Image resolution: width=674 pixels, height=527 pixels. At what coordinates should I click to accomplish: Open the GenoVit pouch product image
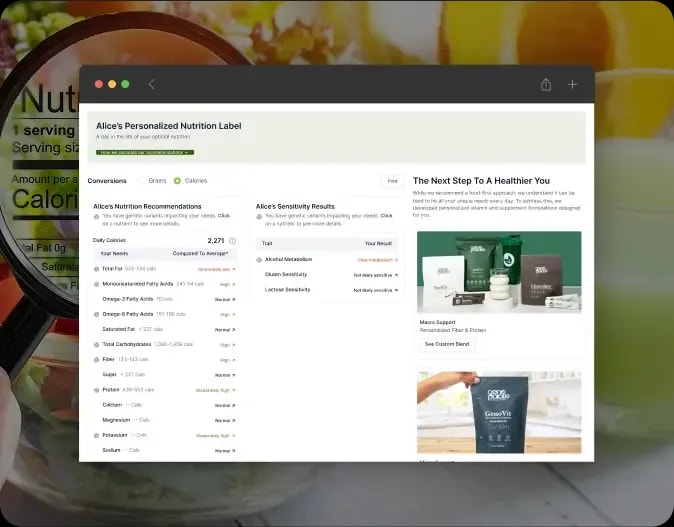click(x=499, y=412)
